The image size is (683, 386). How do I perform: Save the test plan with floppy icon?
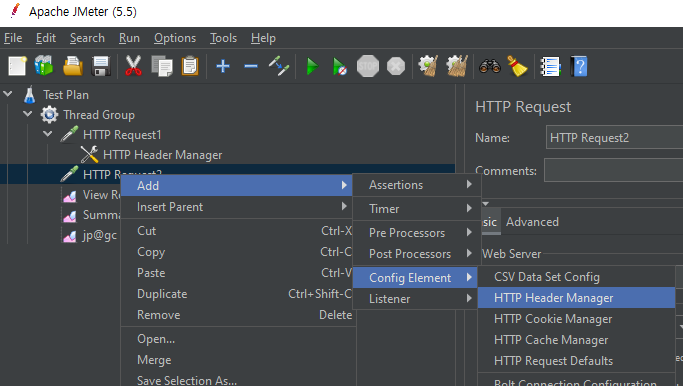(x=101, y=66)
